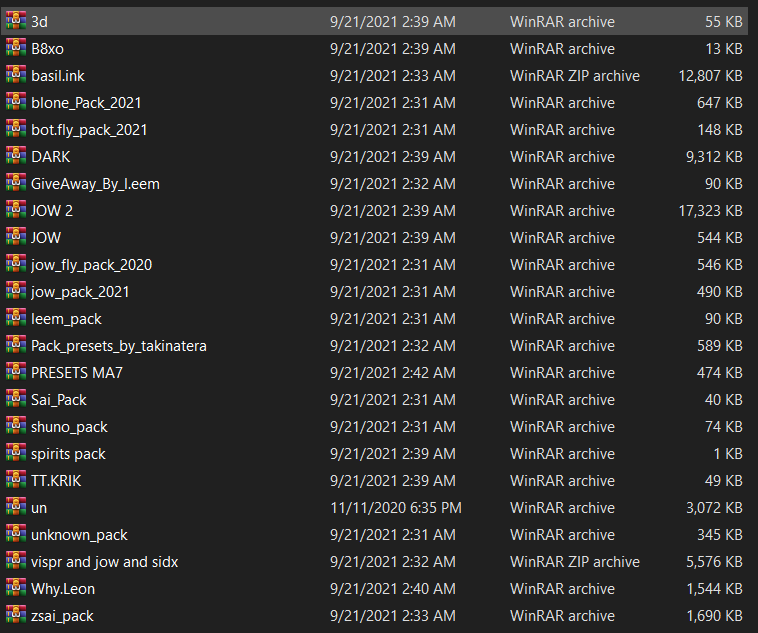Image resolution: width=758 pixels, height=633 pixels.
Task: Click the PRESETS MA7 file name
Action: pyautogui.click(x=77, y=373)
